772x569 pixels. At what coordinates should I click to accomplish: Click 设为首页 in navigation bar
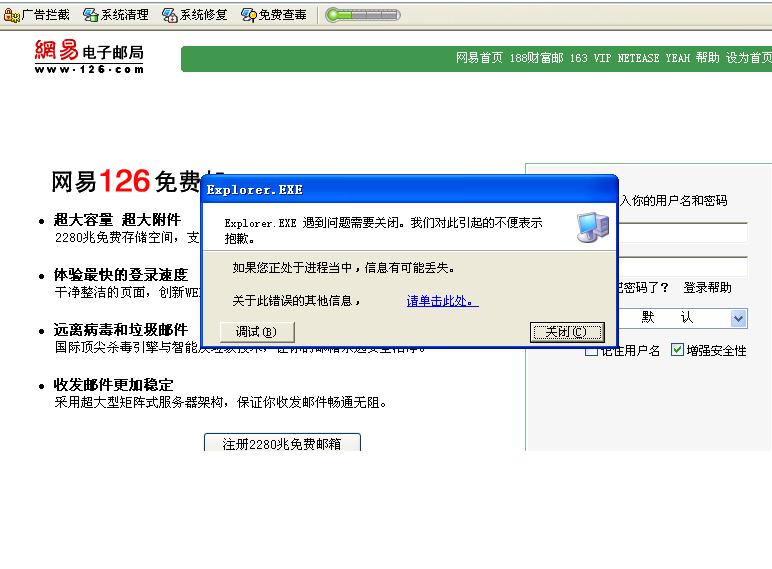coord(749,58)
